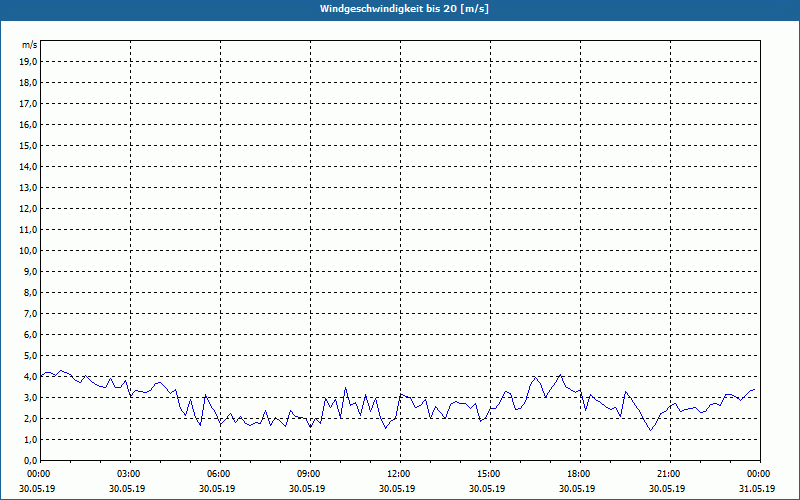Pick the "13,0" y-axis label

click(x=28, y=188)
